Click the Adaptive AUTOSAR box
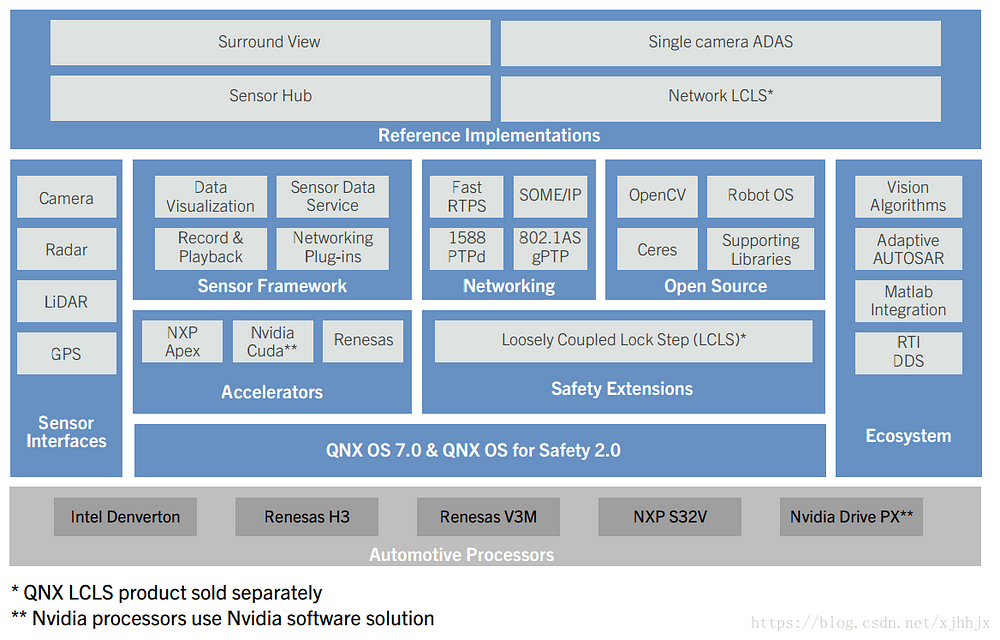The height and width of the screenshot is (640, 1000). pos(908,249)
